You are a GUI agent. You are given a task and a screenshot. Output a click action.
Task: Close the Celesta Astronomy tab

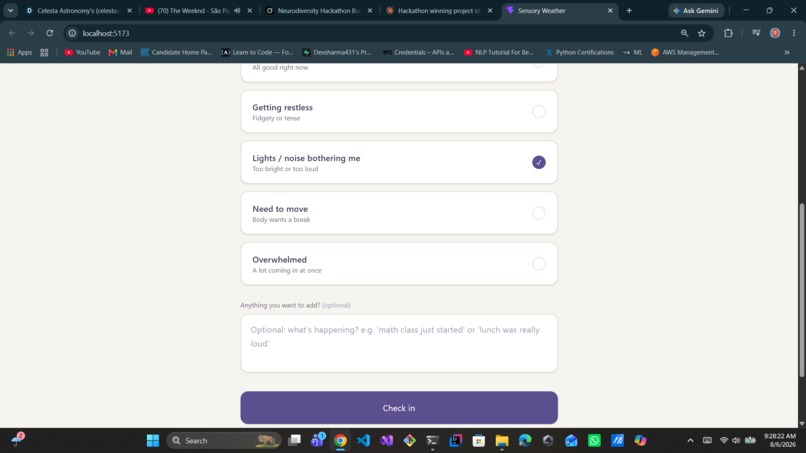click(x=130, y=10)
